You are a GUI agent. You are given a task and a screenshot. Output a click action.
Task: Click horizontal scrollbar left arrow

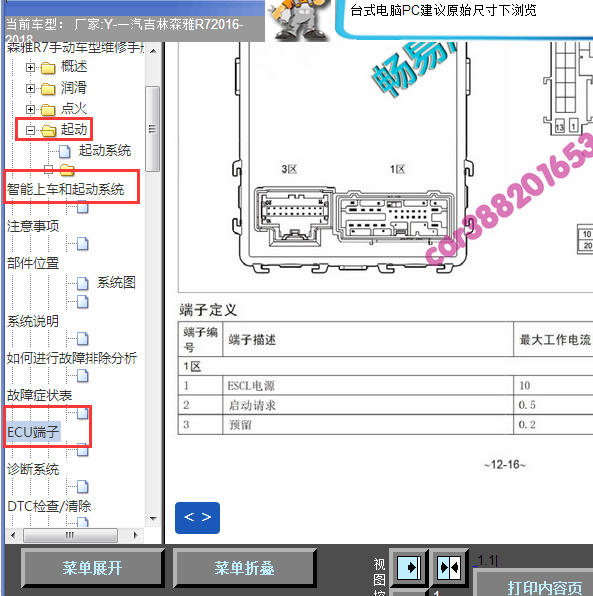[x=13, y=536]
